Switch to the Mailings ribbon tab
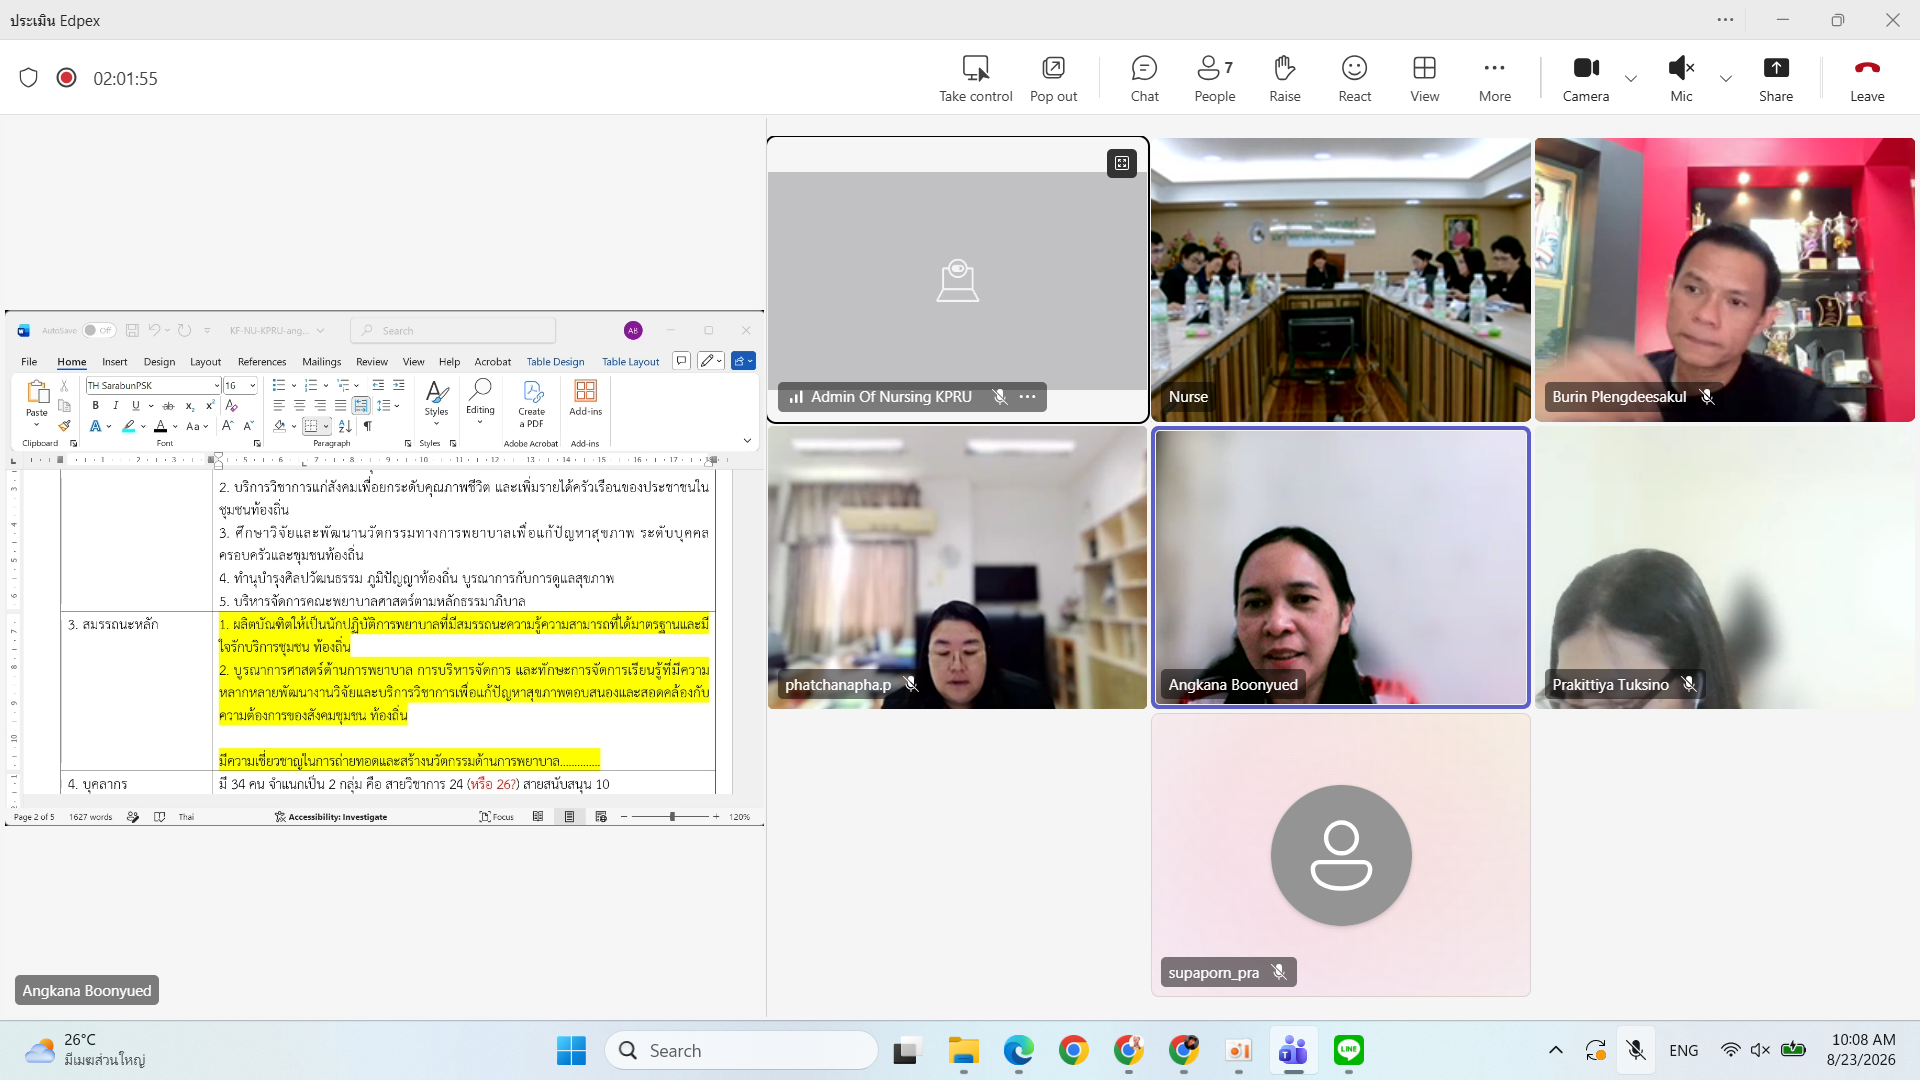The image size is (1920, 1080). coord(322,362)
